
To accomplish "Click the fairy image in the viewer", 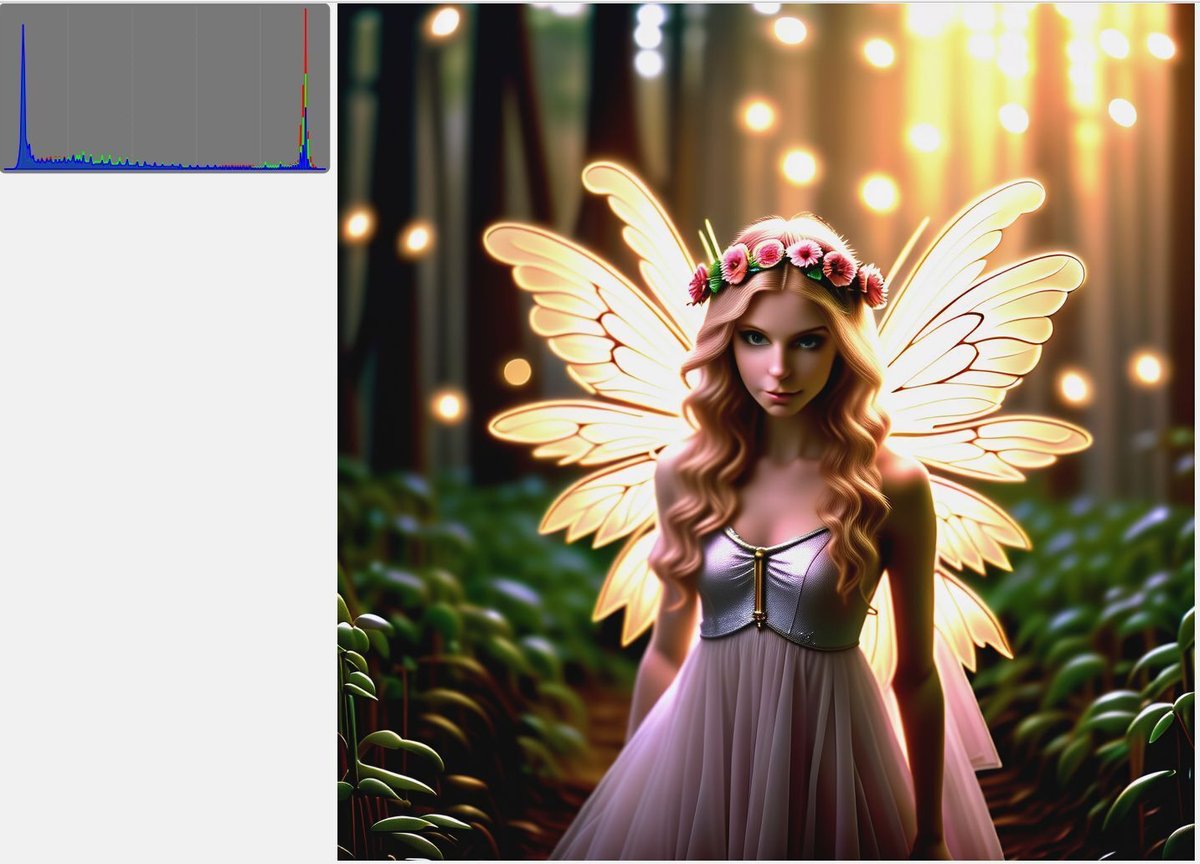I will coord(766,432).
